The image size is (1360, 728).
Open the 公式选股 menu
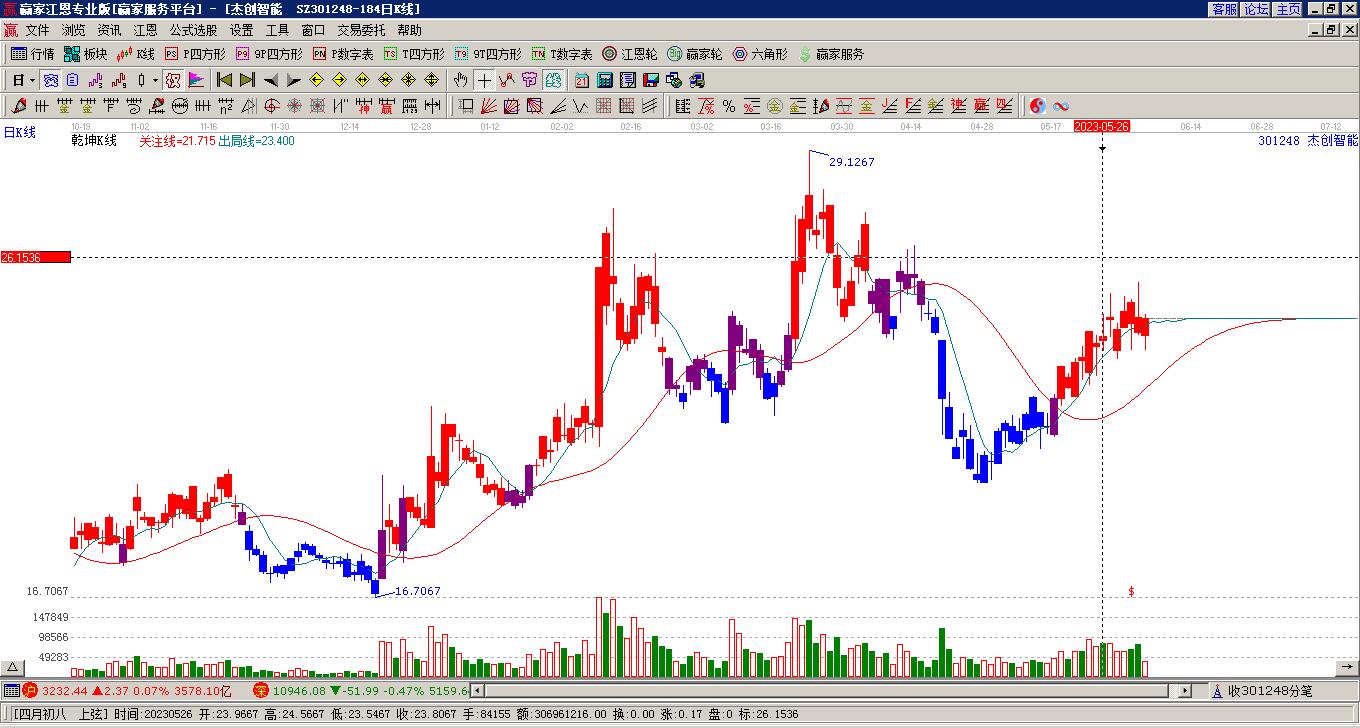193,31
